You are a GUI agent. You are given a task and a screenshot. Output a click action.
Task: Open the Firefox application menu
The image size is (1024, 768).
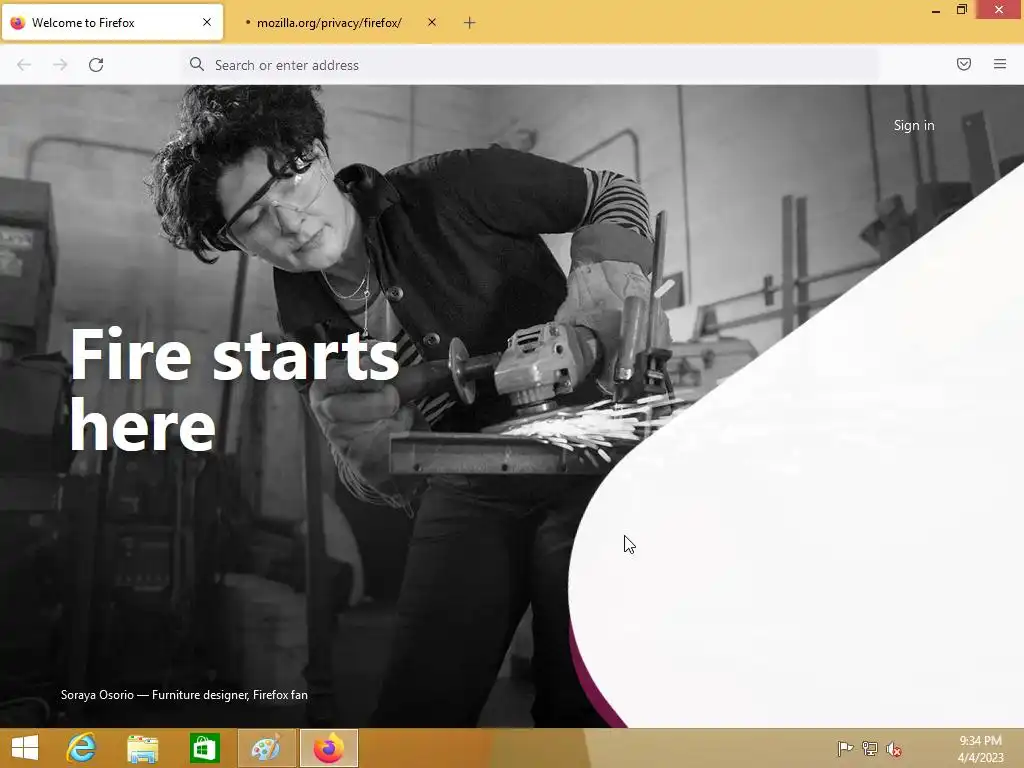1000,64
